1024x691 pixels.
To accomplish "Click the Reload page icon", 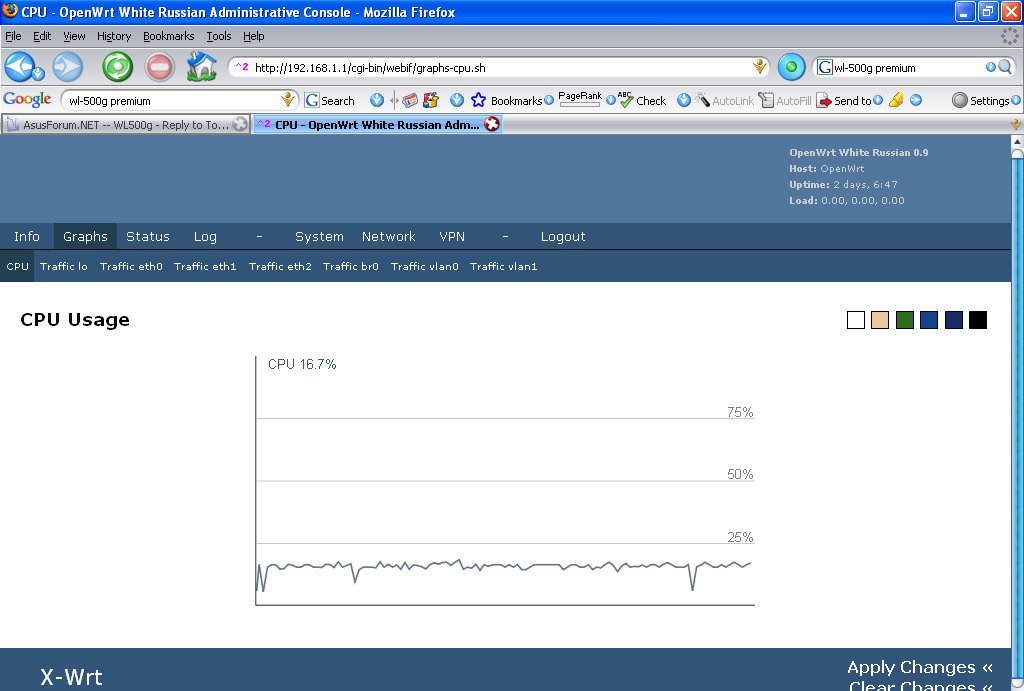I will 118,67.
